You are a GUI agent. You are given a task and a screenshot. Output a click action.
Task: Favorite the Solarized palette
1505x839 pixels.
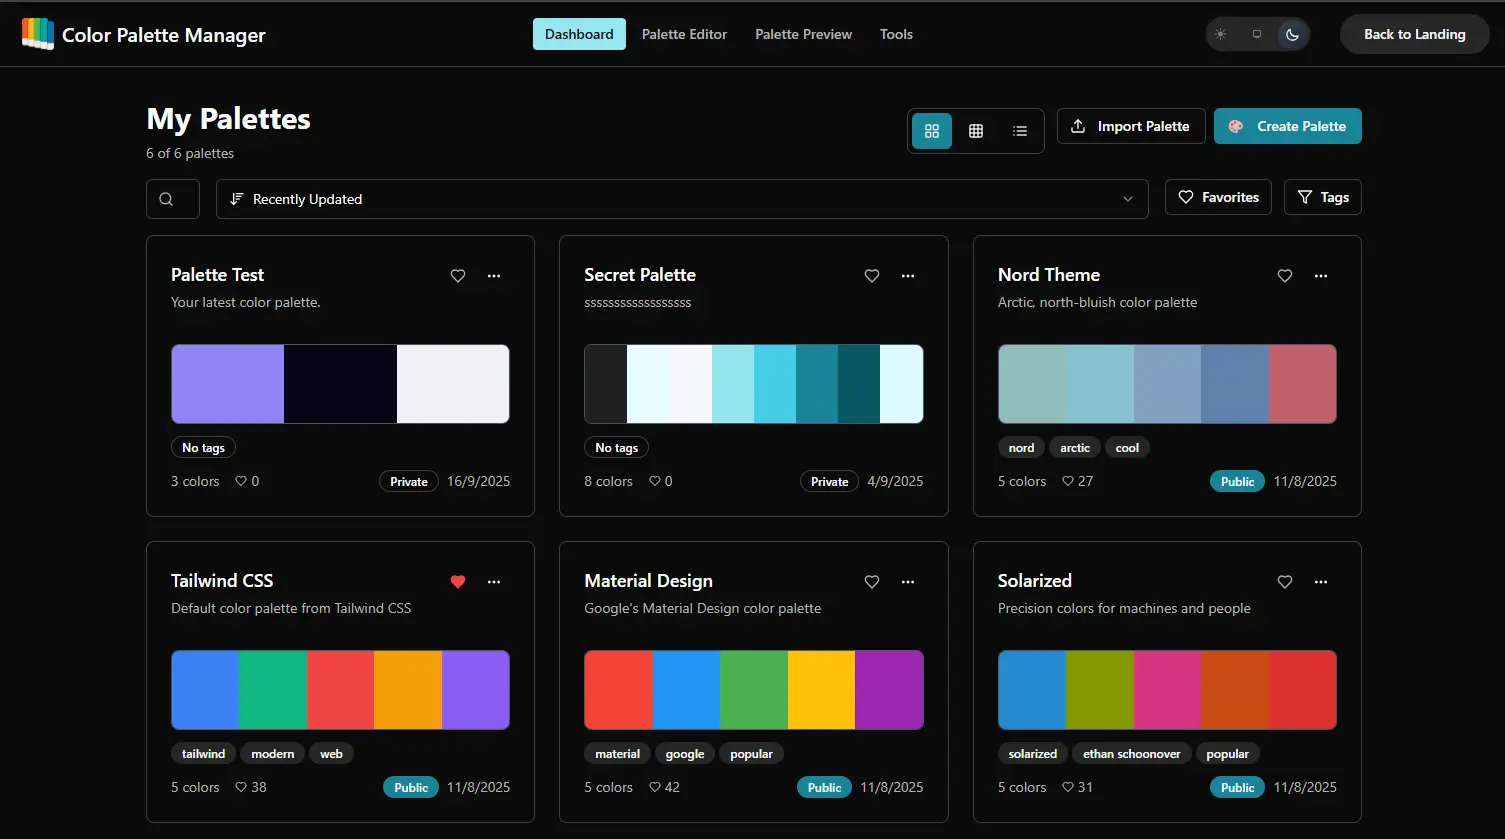pos(1285,582)
